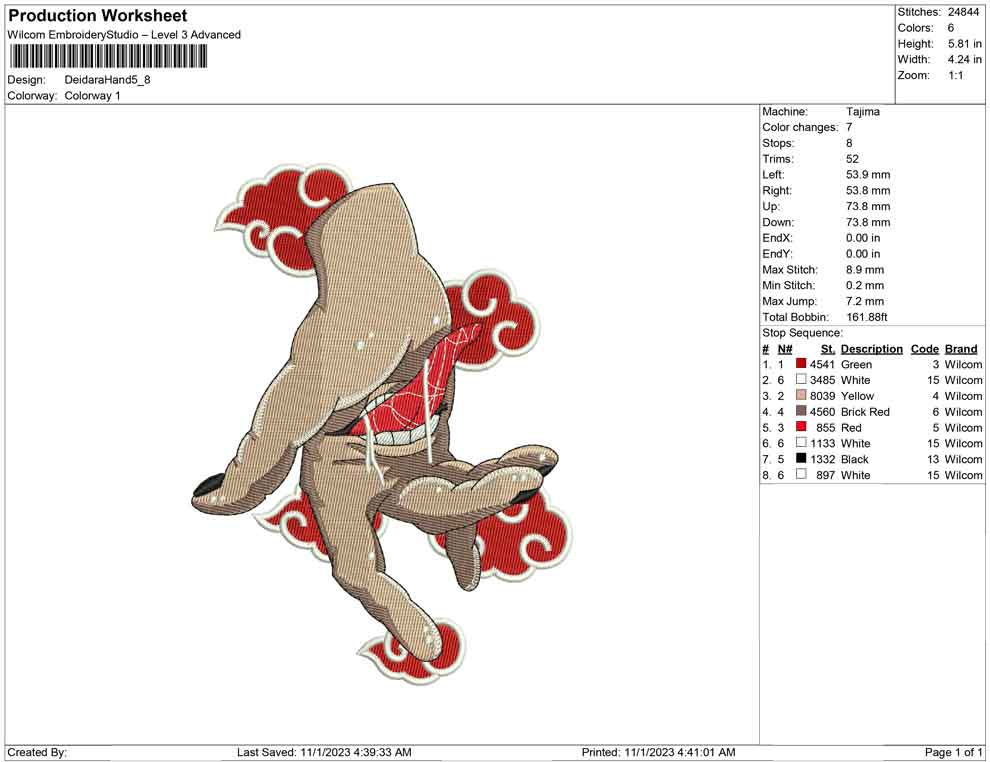Click the stitch count "4541" in stop 1

822,365
